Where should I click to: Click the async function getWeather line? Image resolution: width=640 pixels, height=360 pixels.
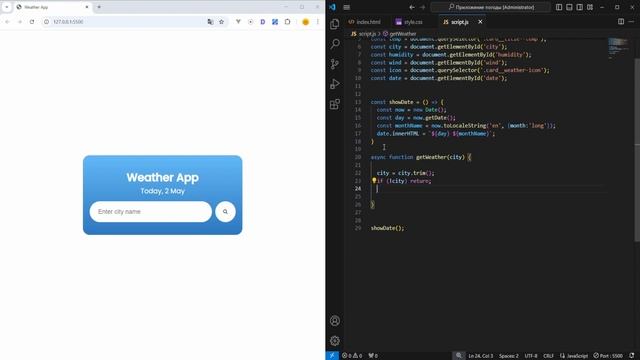[421, 157]
